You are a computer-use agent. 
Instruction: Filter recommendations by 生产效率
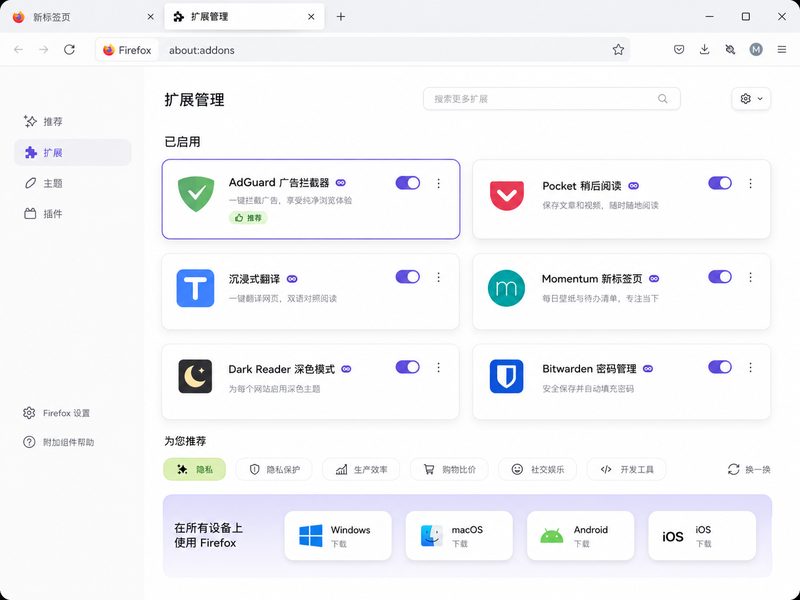click(361, 469)
